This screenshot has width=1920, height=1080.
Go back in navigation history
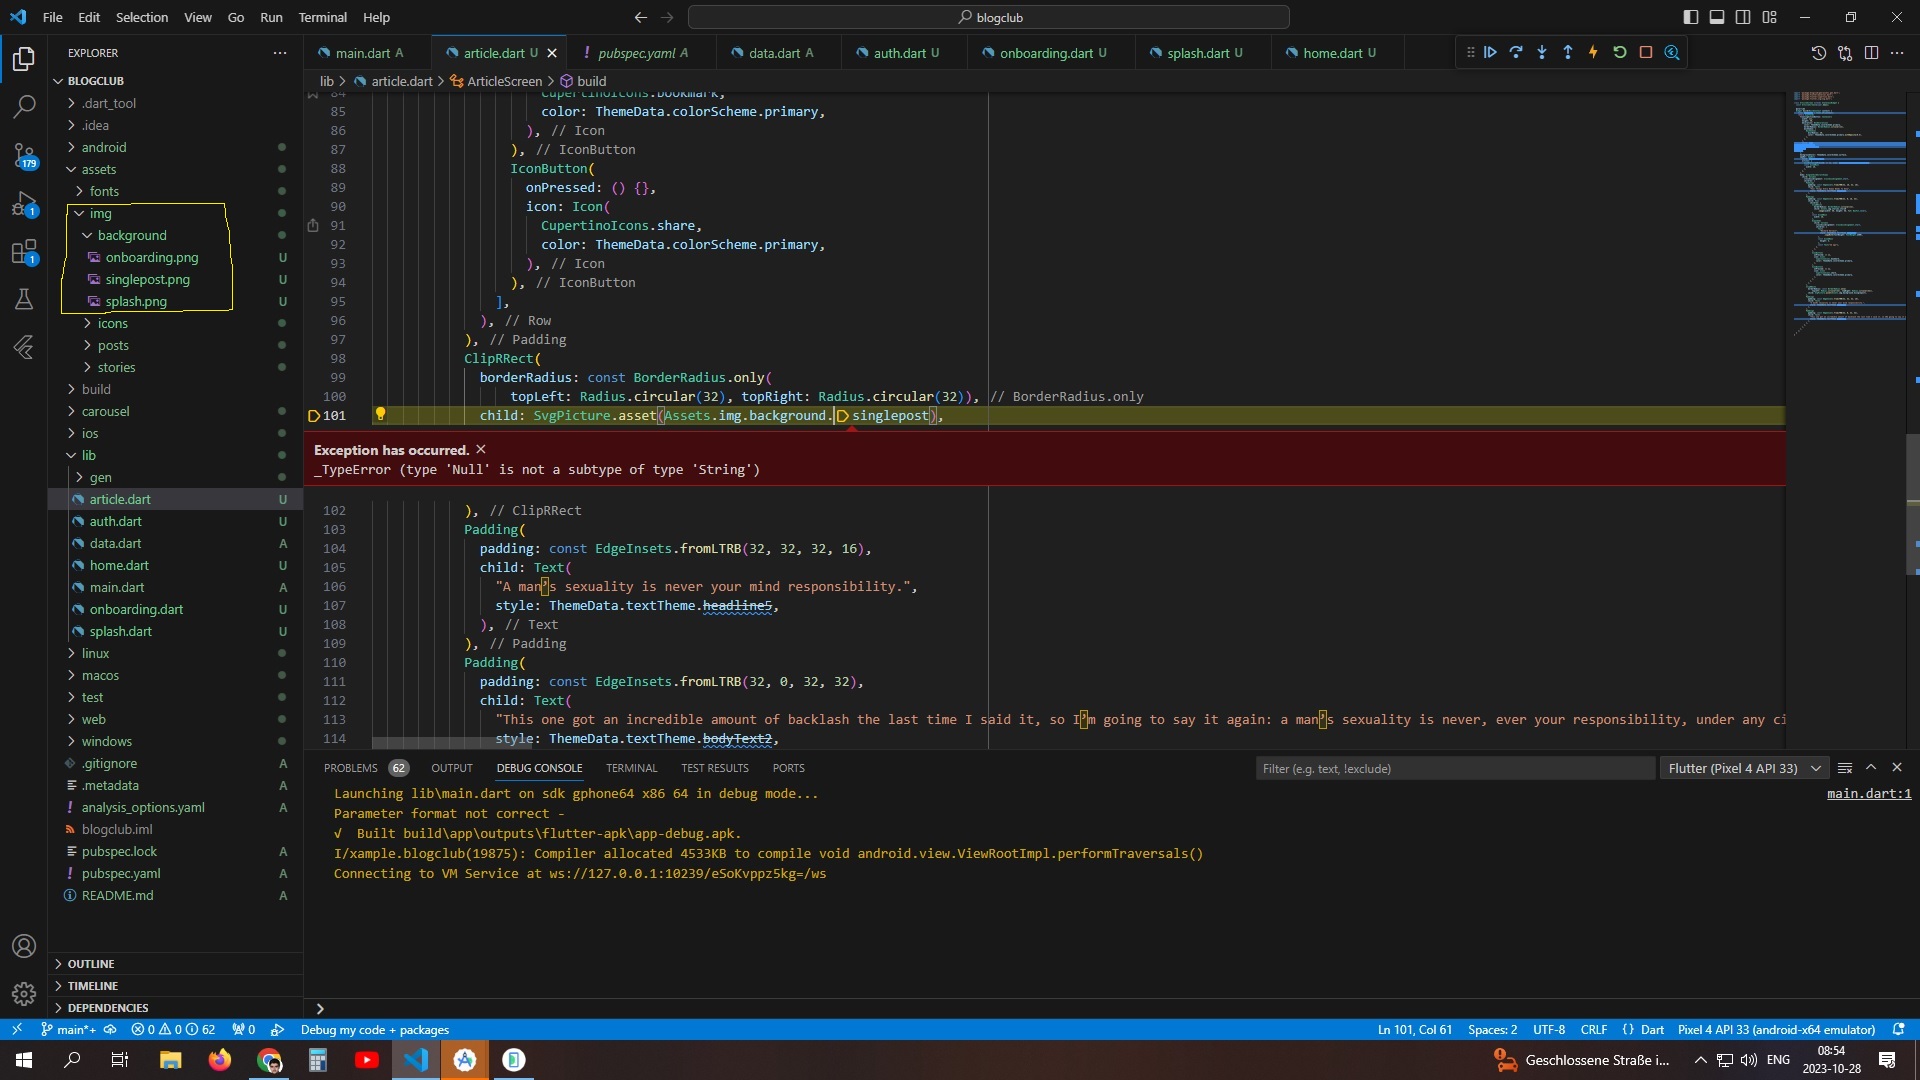(x=641, y=17)
